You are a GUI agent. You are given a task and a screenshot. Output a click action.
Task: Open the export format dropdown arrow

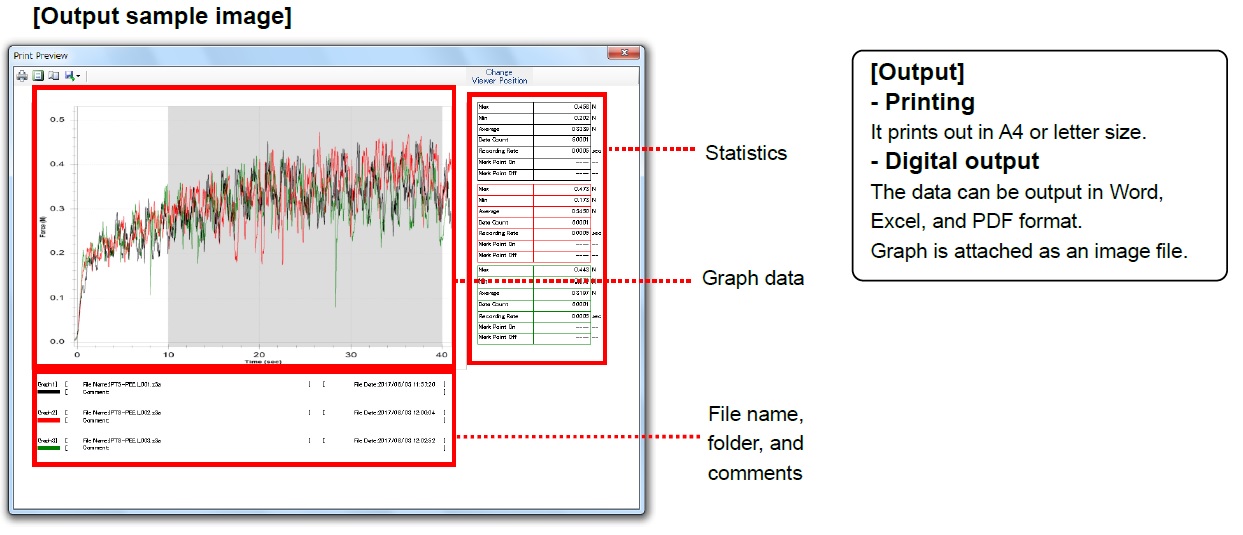tap(78, 76)
